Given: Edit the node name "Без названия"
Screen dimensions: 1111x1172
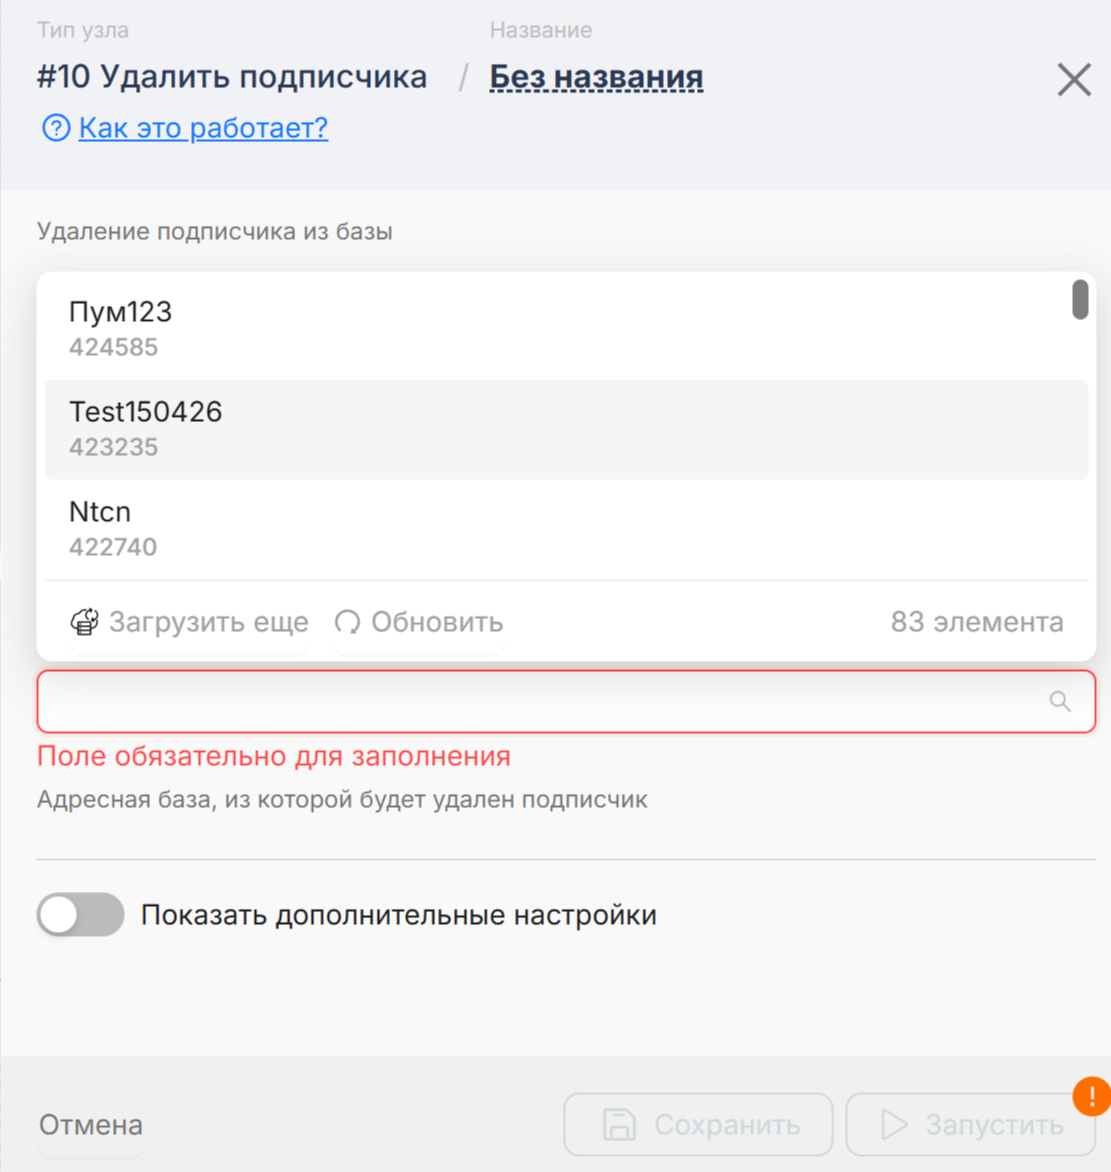Looking at the screenshot, I should tap(596, 77).
